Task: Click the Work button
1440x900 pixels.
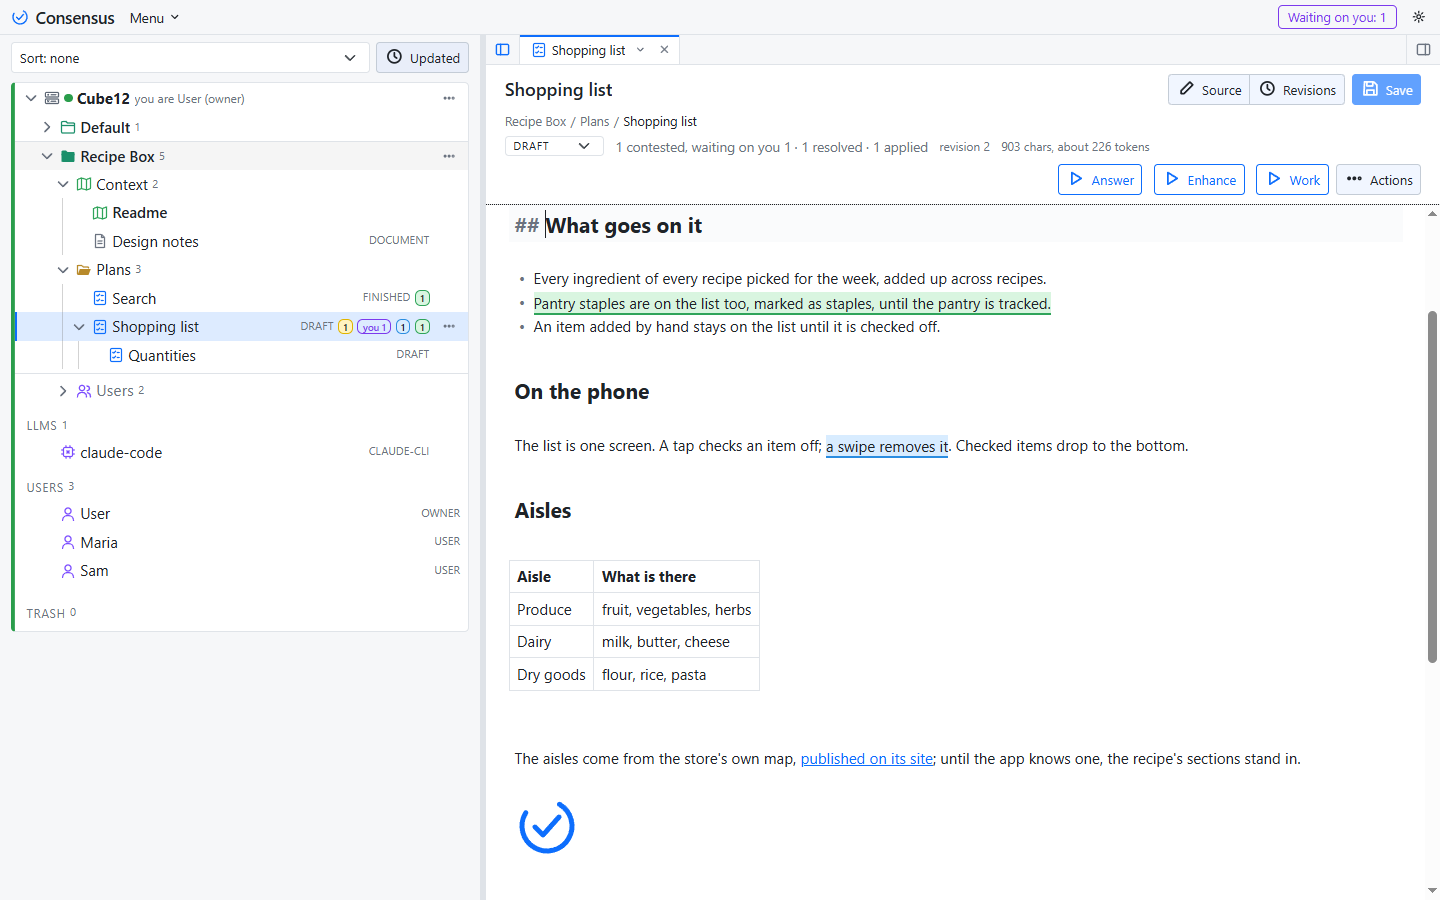Action: 1292,180
